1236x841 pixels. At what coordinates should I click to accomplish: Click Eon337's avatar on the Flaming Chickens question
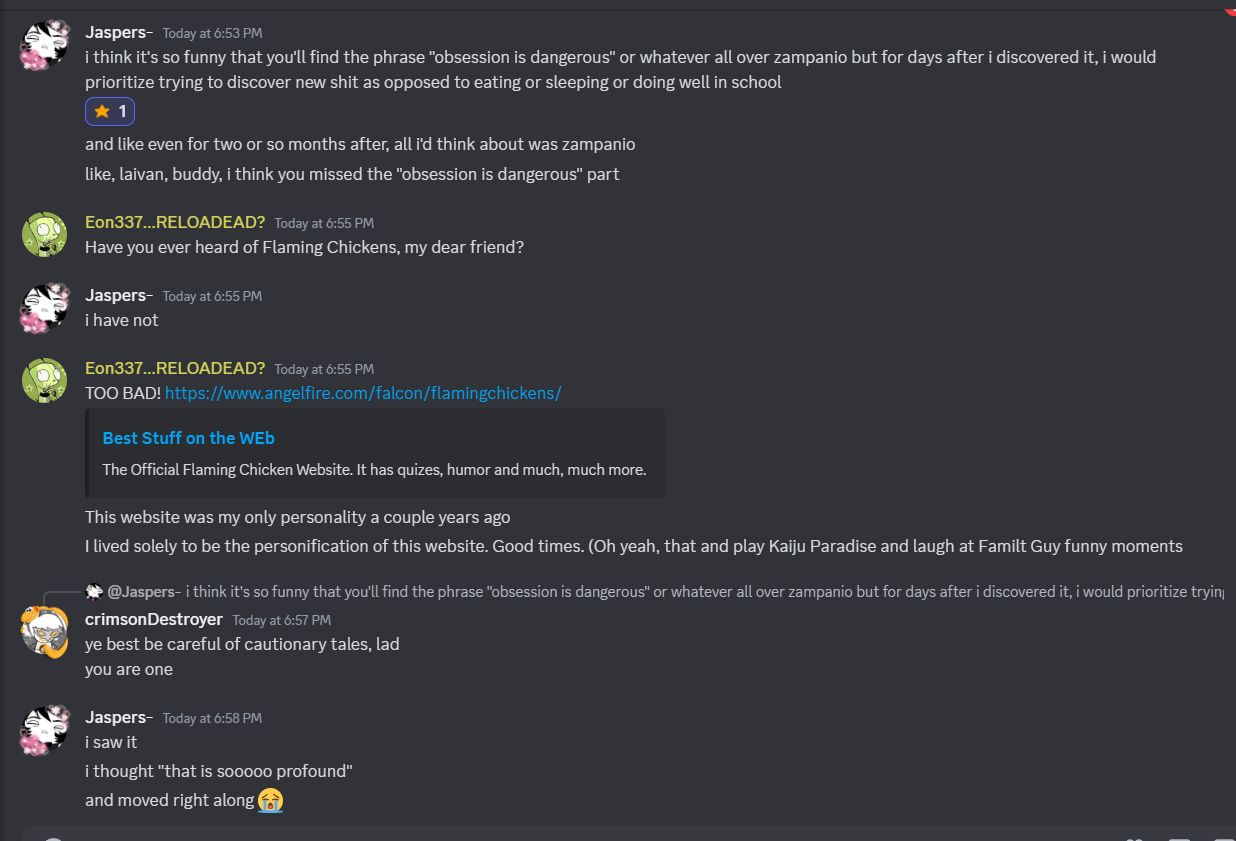click(44, 234)
